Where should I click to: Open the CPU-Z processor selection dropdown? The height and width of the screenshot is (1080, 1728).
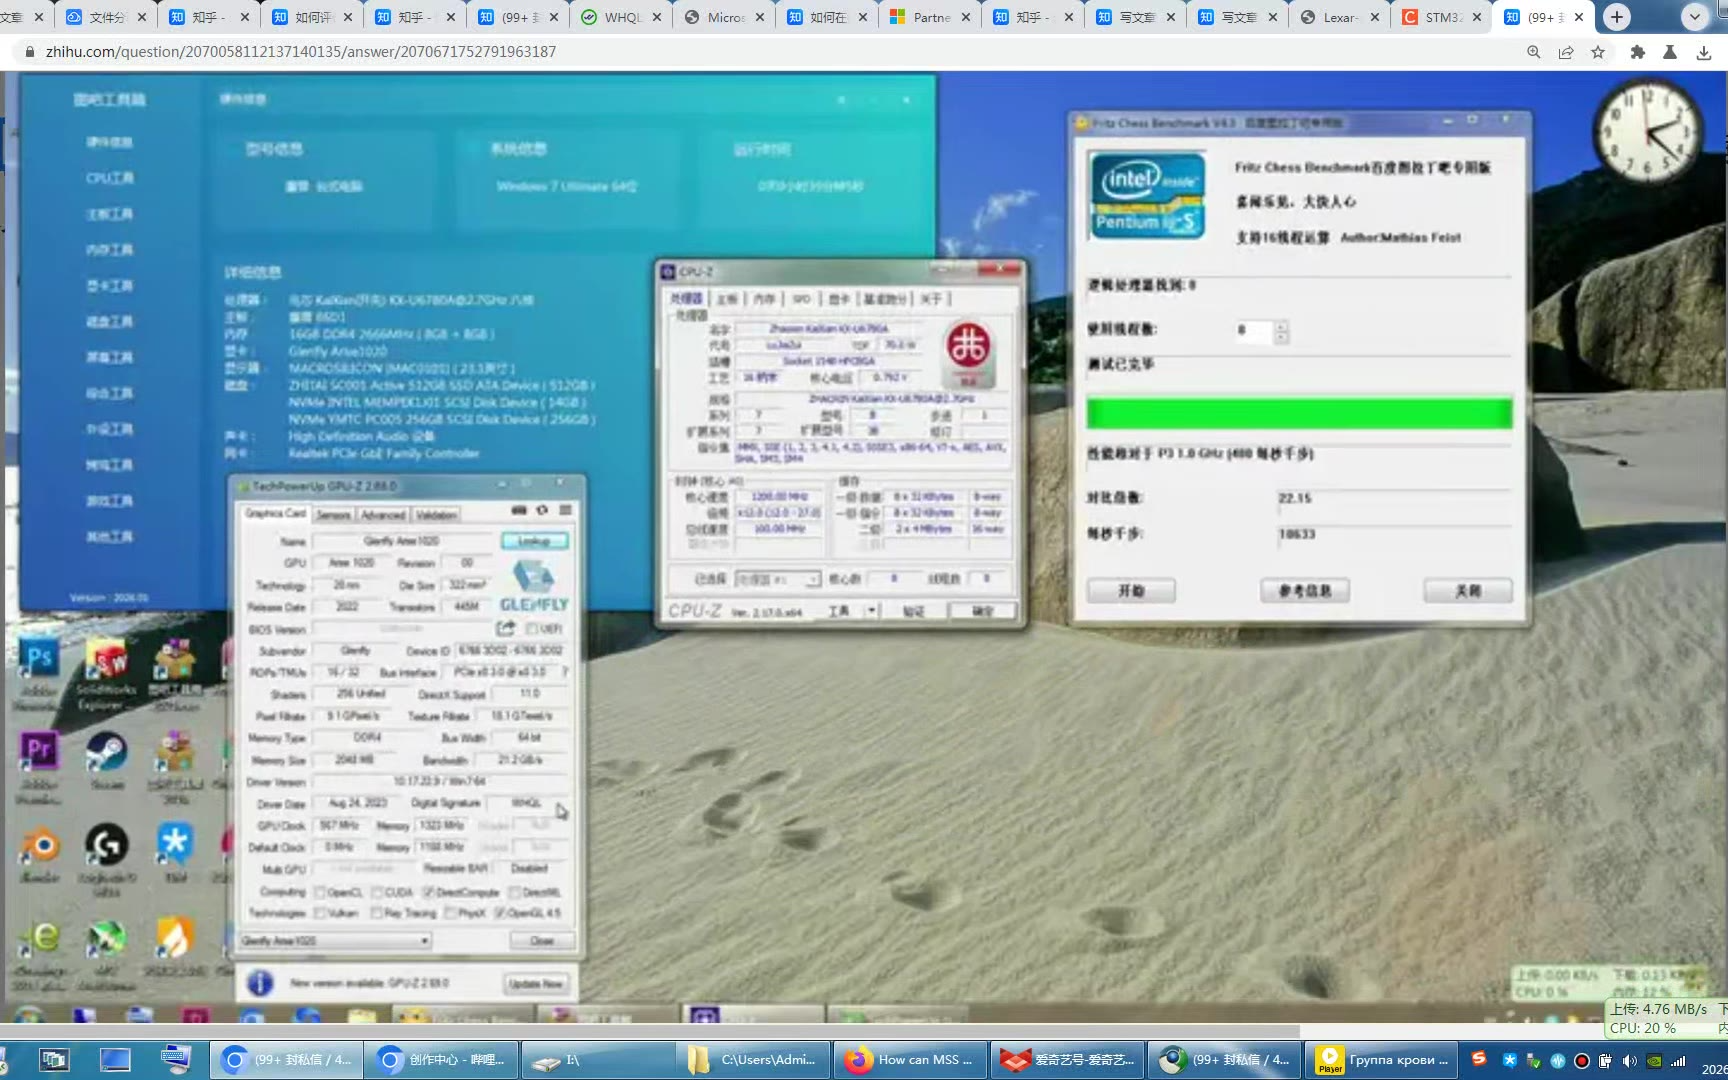[778, 579]
